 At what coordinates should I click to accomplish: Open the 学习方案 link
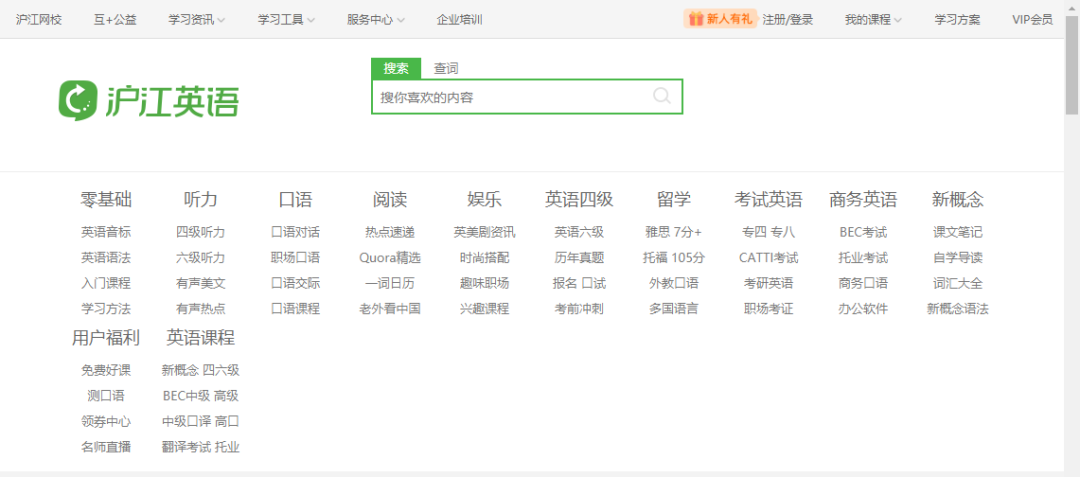[957, 20]
